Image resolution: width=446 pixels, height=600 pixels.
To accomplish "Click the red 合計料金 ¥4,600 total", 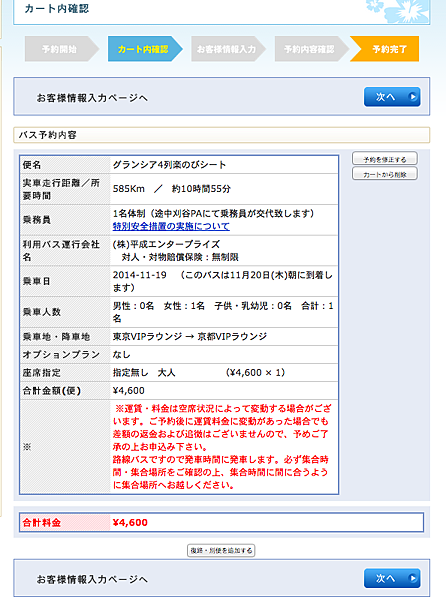I will coord(130,523).
